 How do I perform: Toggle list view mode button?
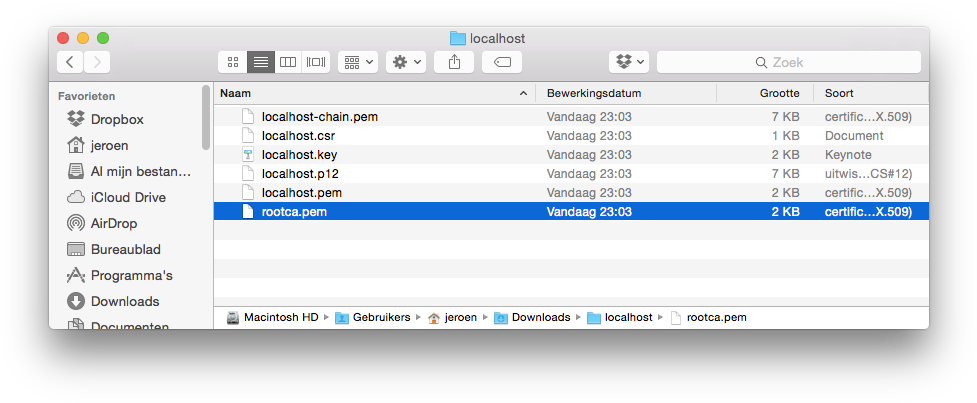[x=261, y=62]
